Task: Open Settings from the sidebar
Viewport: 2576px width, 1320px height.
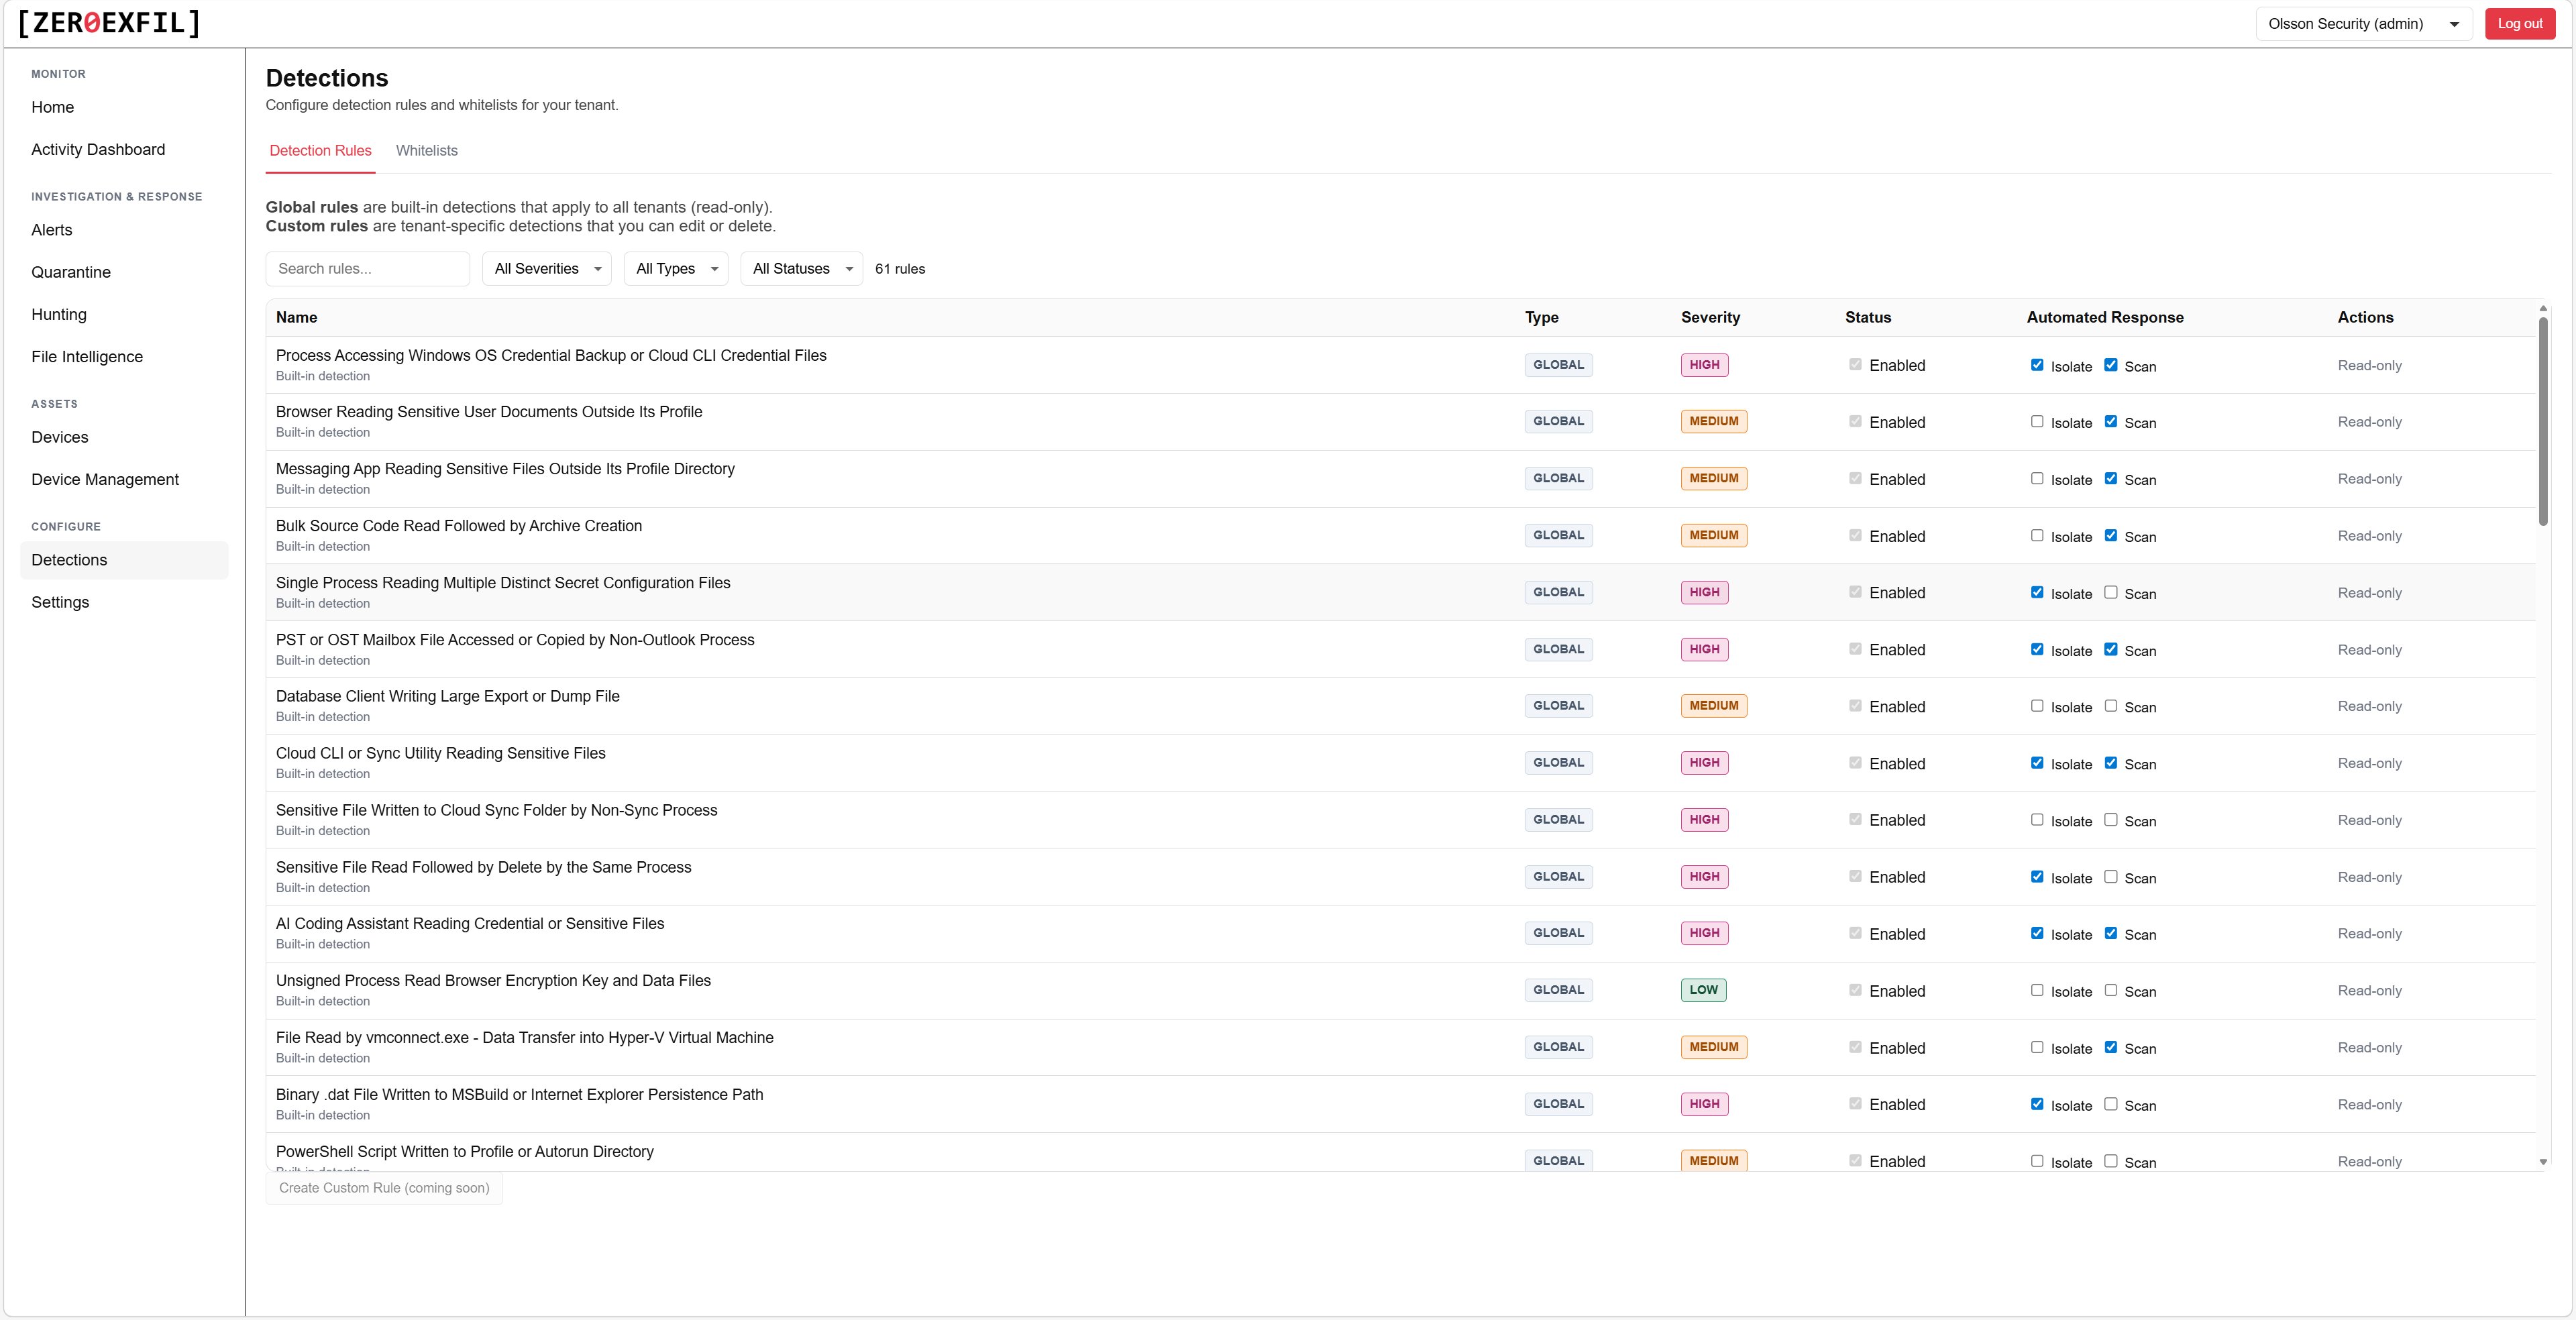Action: point(60,602)
